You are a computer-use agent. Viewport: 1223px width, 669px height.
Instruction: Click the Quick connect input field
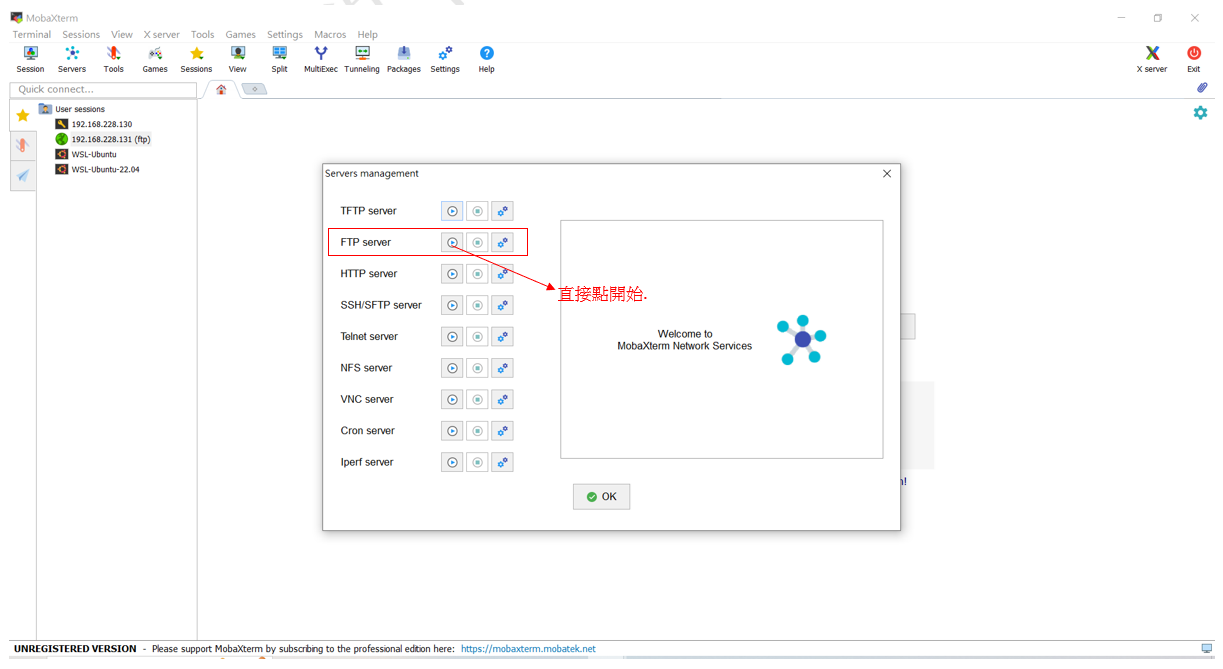103,90
